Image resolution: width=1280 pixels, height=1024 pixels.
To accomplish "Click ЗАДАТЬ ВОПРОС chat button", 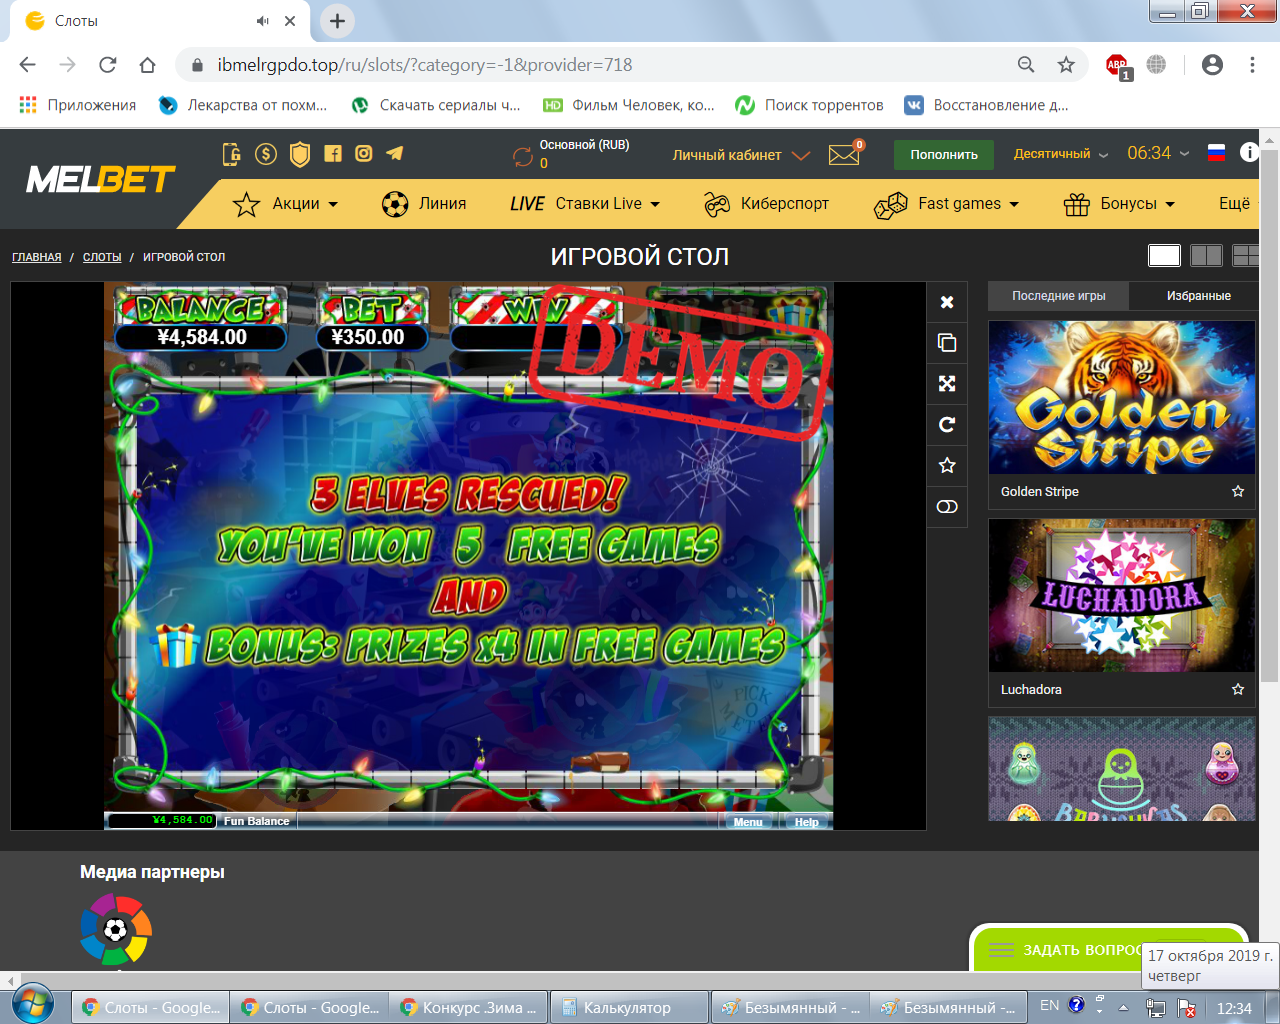I will (1109, 949).
